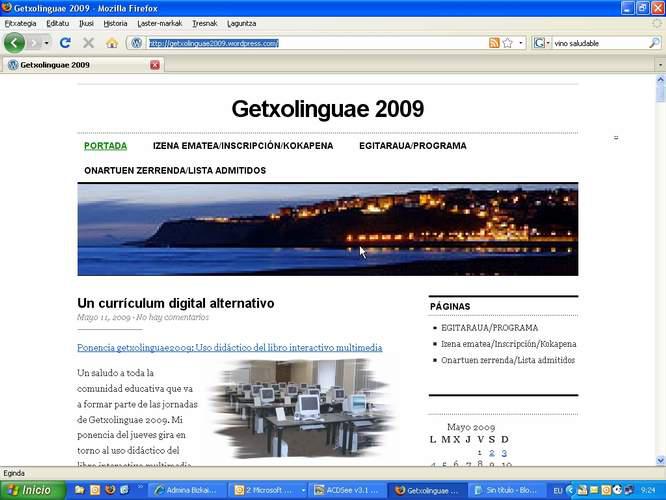Go to the Home page icon
Viewport: 666px width, 500px height.
(x=112, y=43)
